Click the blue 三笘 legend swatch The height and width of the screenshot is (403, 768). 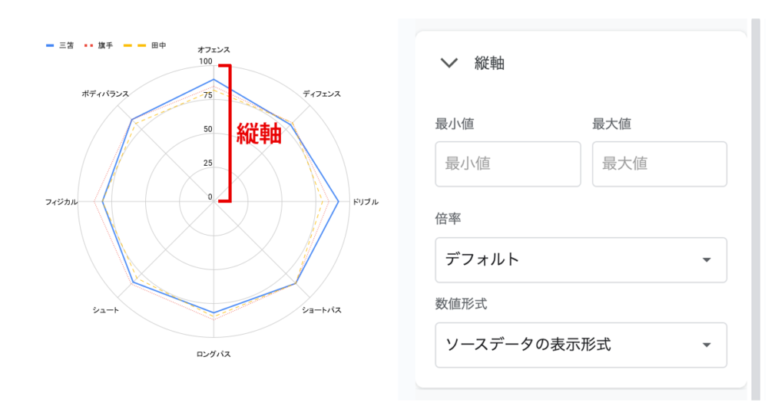52,45
